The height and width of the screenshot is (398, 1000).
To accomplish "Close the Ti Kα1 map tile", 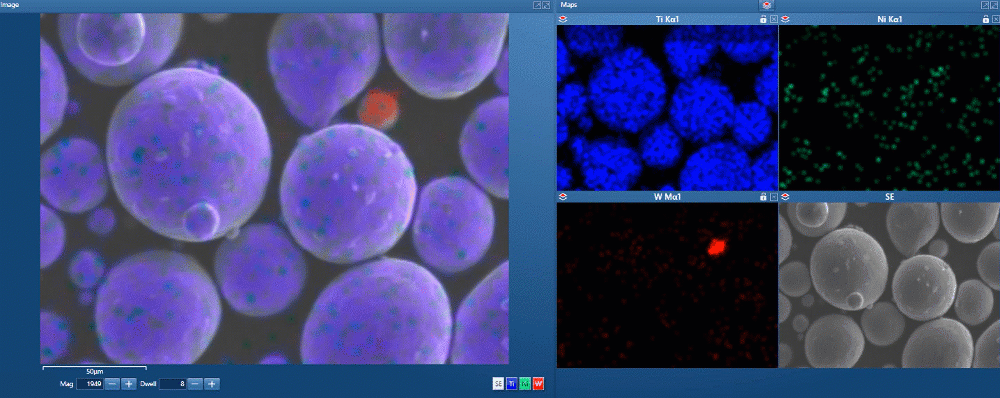I will click(x=774, y=19).
